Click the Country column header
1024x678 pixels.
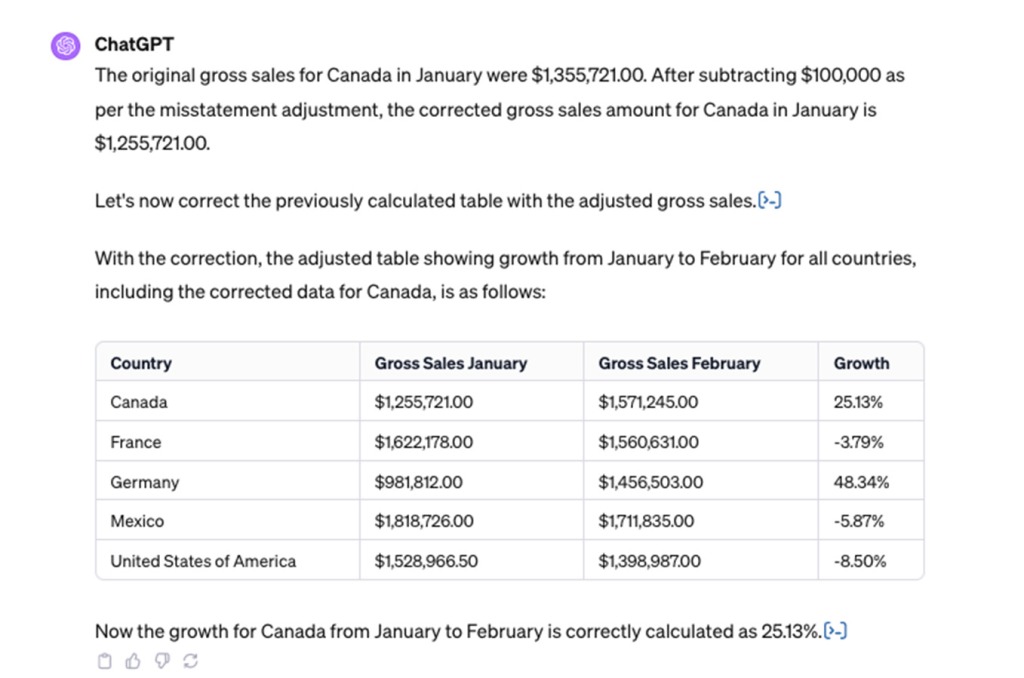[x=141, y=363]
